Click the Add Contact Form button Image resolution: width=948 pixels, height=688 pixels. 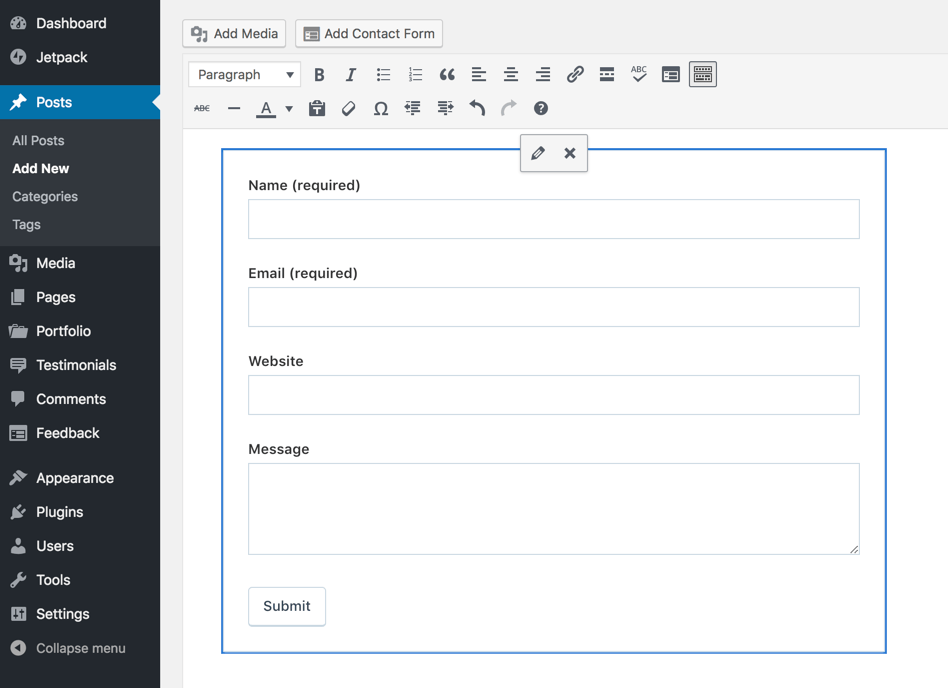368,33
